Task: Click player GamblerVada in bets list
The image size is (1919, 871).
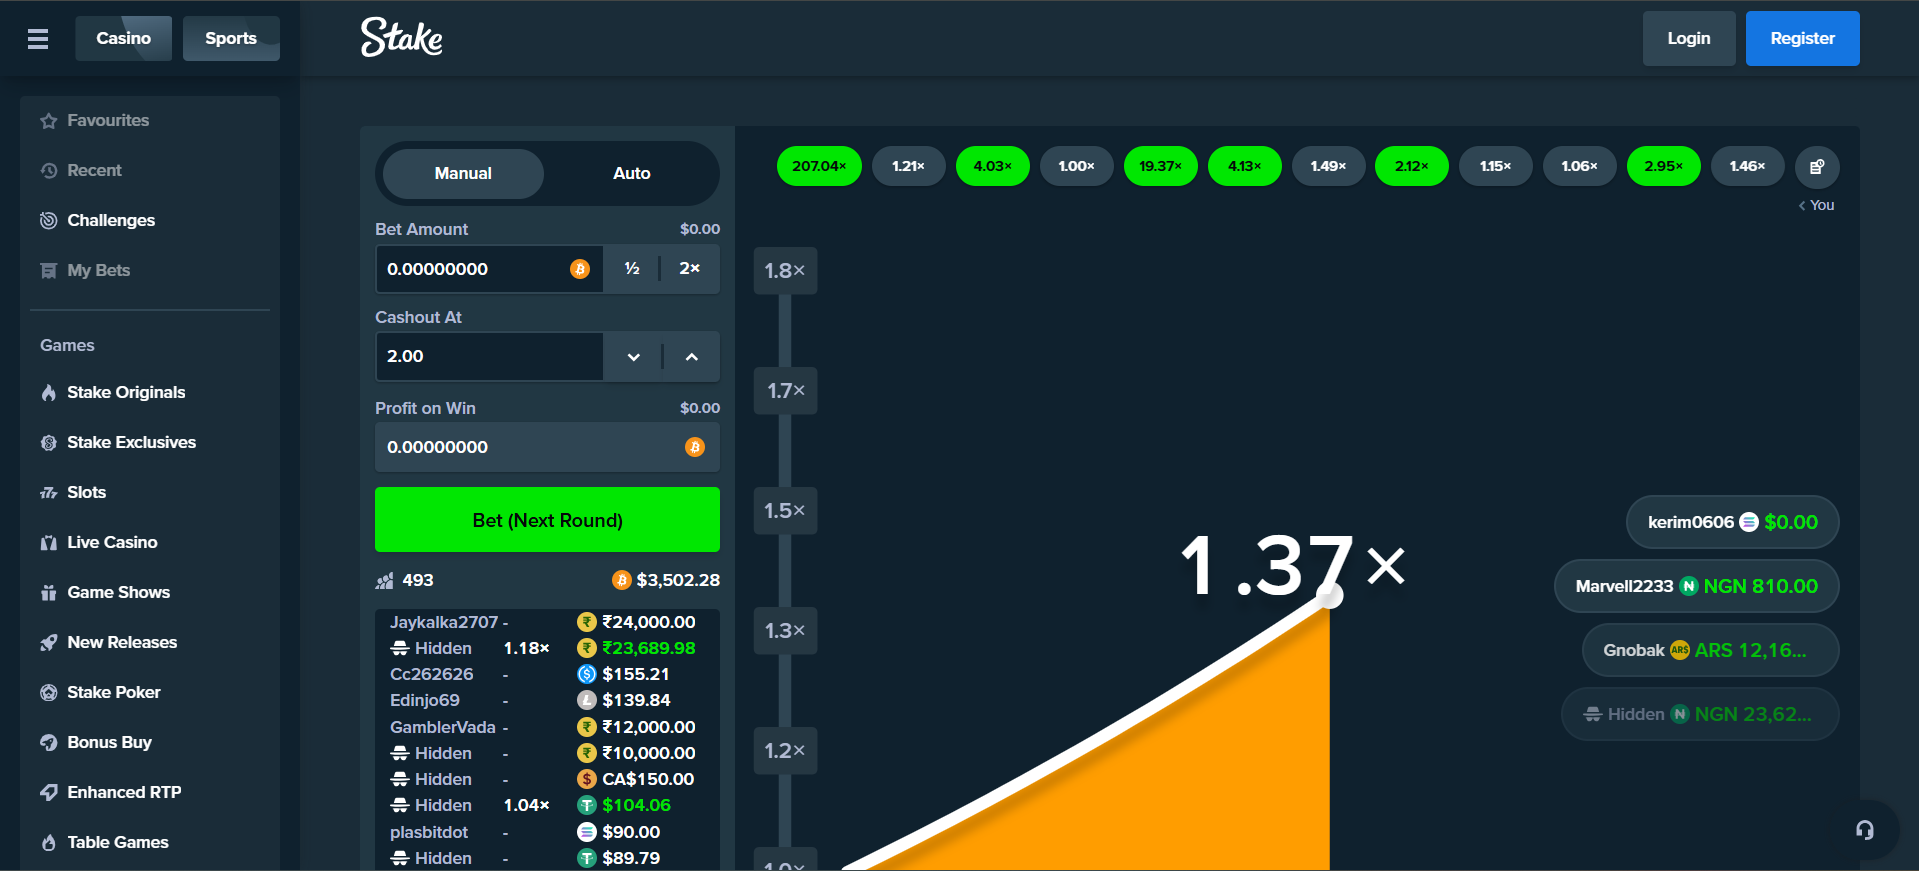Action: tap(443, 727)
